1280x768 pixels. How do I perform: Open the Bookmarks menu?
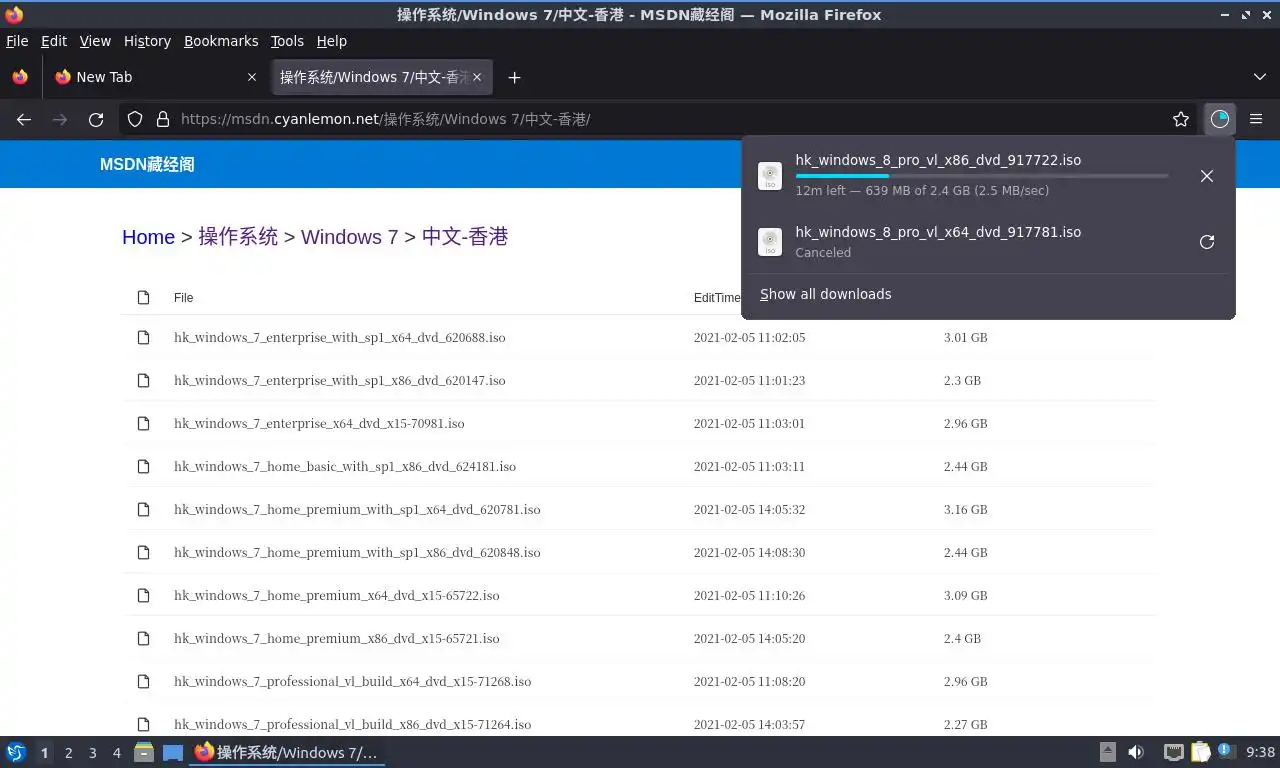(221, 41)
